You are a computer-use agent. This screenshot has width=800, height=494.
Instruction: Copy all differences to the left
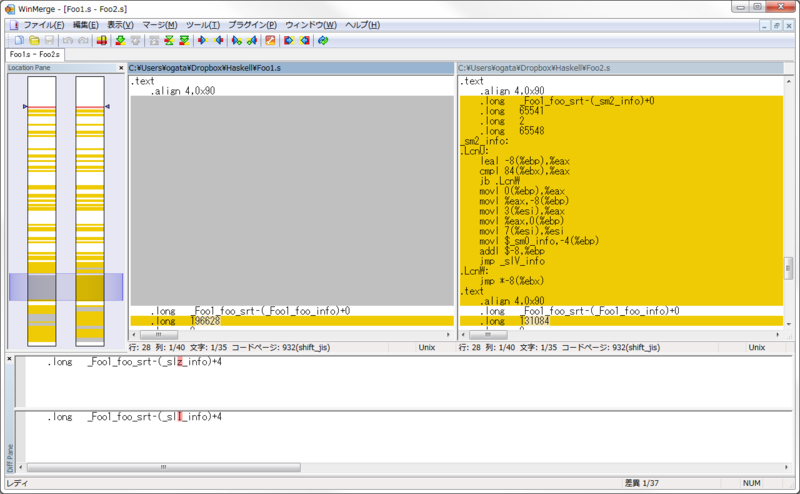pos(305,40)
